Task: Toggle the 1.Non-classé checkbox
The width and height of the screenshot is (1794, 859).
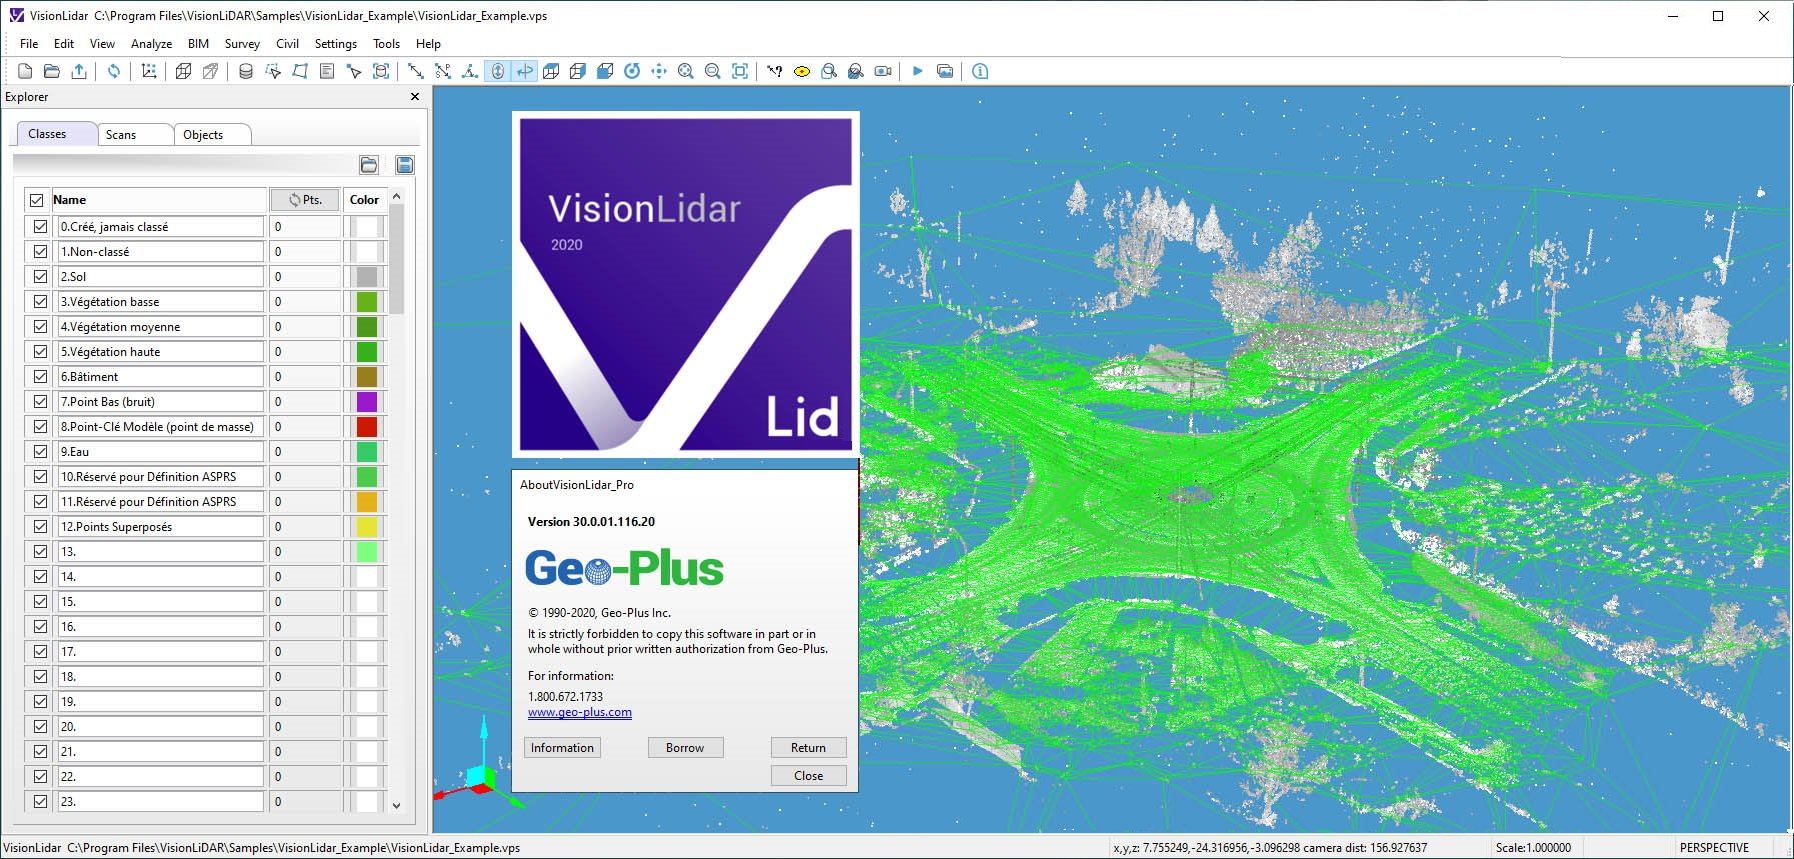Action: pyautogui.click(x=40, y=252)
